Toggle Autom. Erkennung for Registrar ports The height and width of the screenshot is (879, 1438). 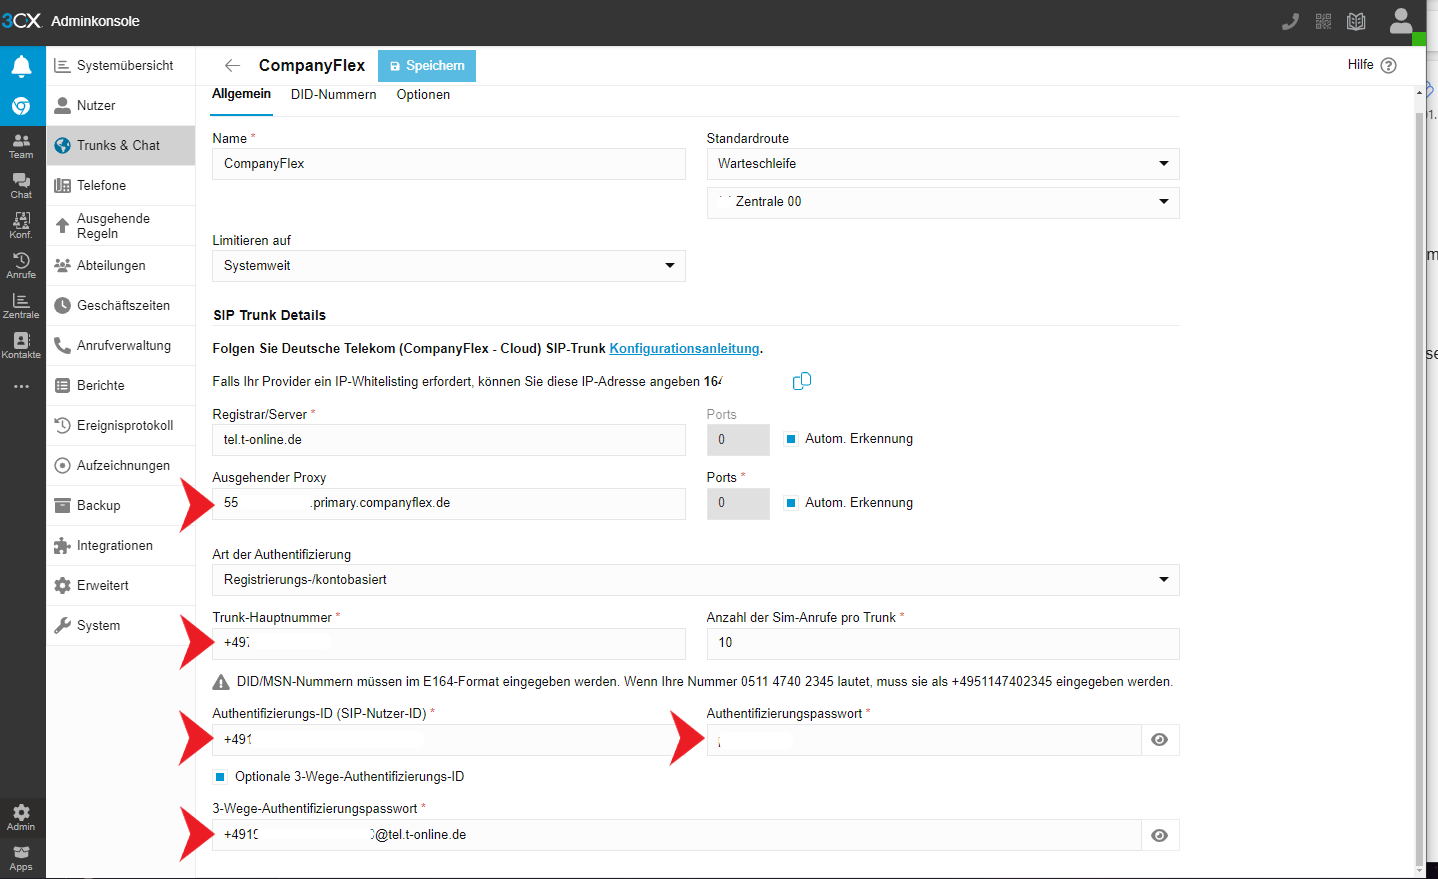point(791,439)
